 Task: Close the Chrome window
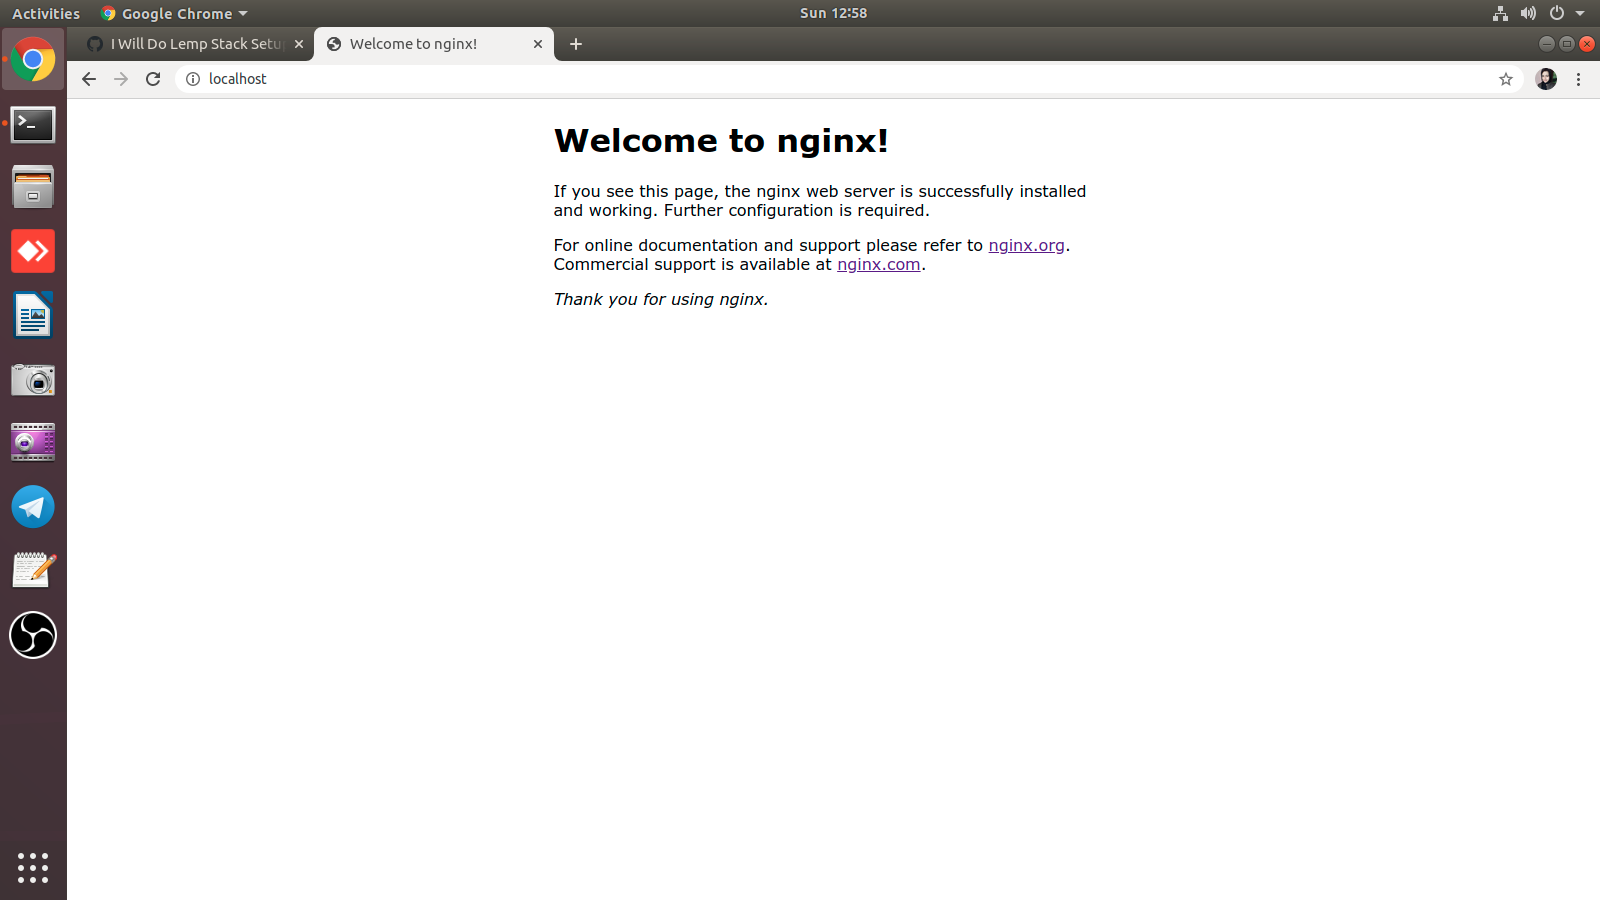pos(1587,44)
